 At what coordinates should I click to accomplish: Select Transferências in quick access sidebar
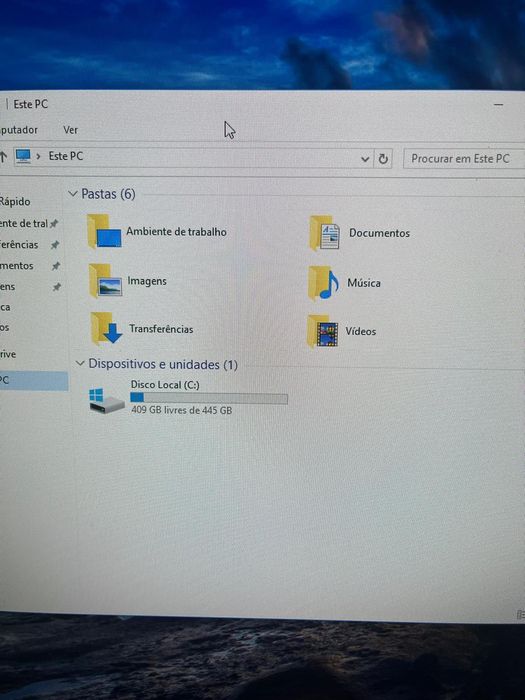[x=19, y=244]
